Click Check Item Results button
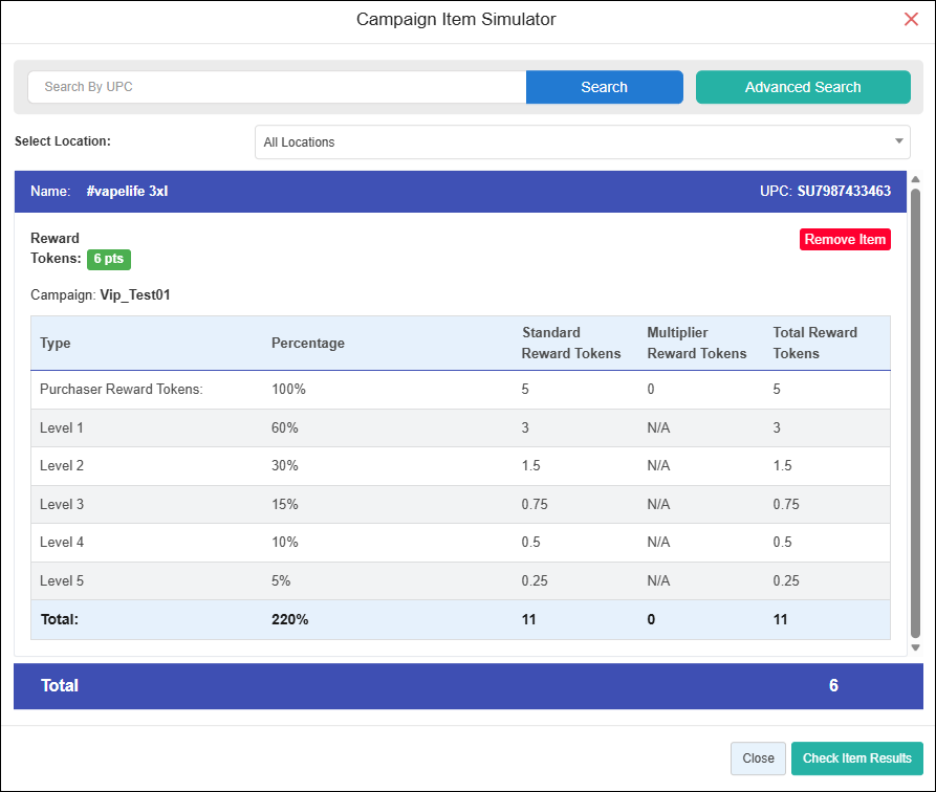 (x=856, y=758)
